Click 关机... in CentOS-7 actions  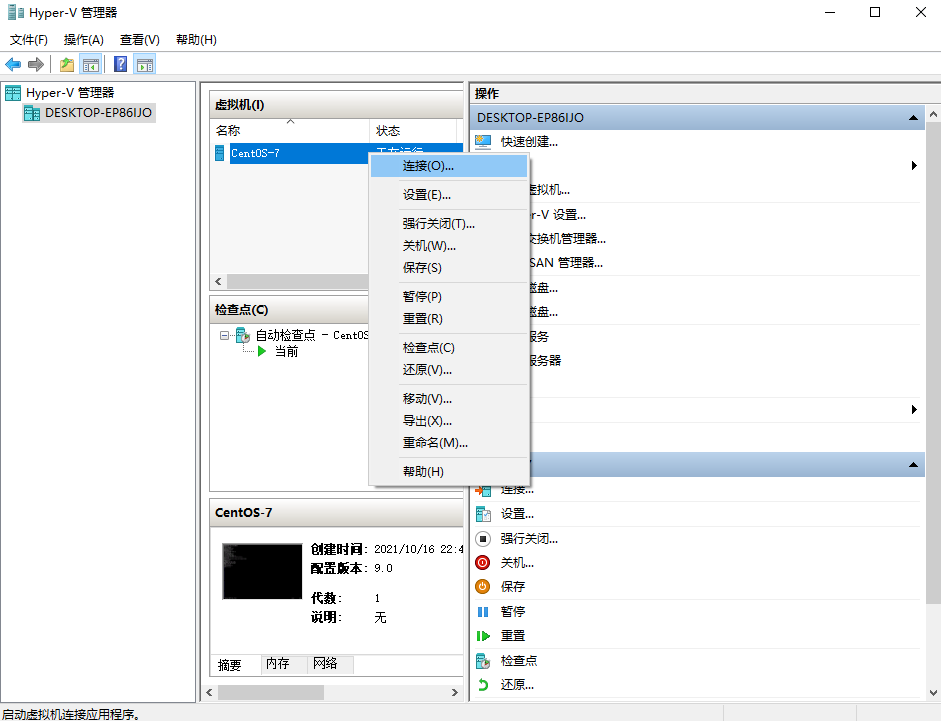(517, 563)
